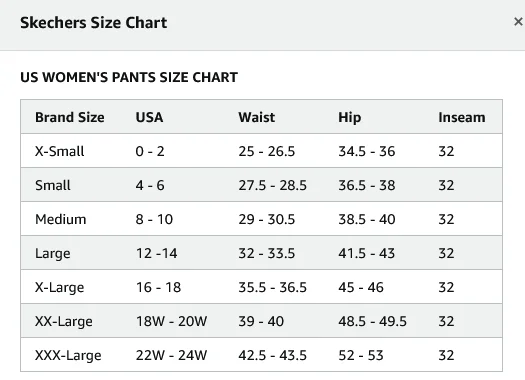Click the XX-Large brand size cell
This screenshot has width=525, height=380.
[64, 322]
